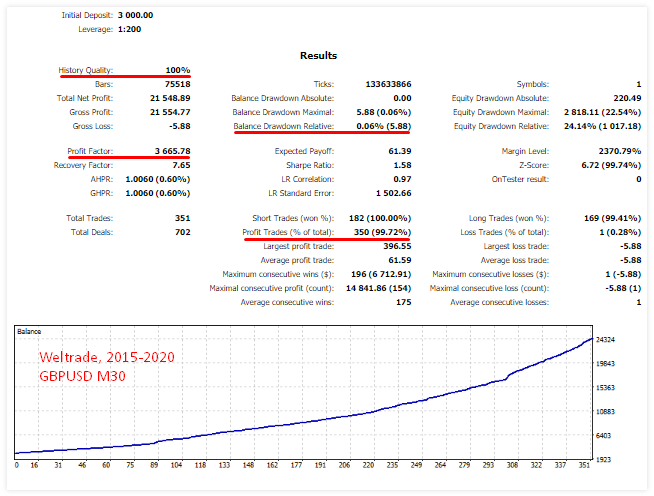Click the Total Trades value 351

click(x=182, y=218)
